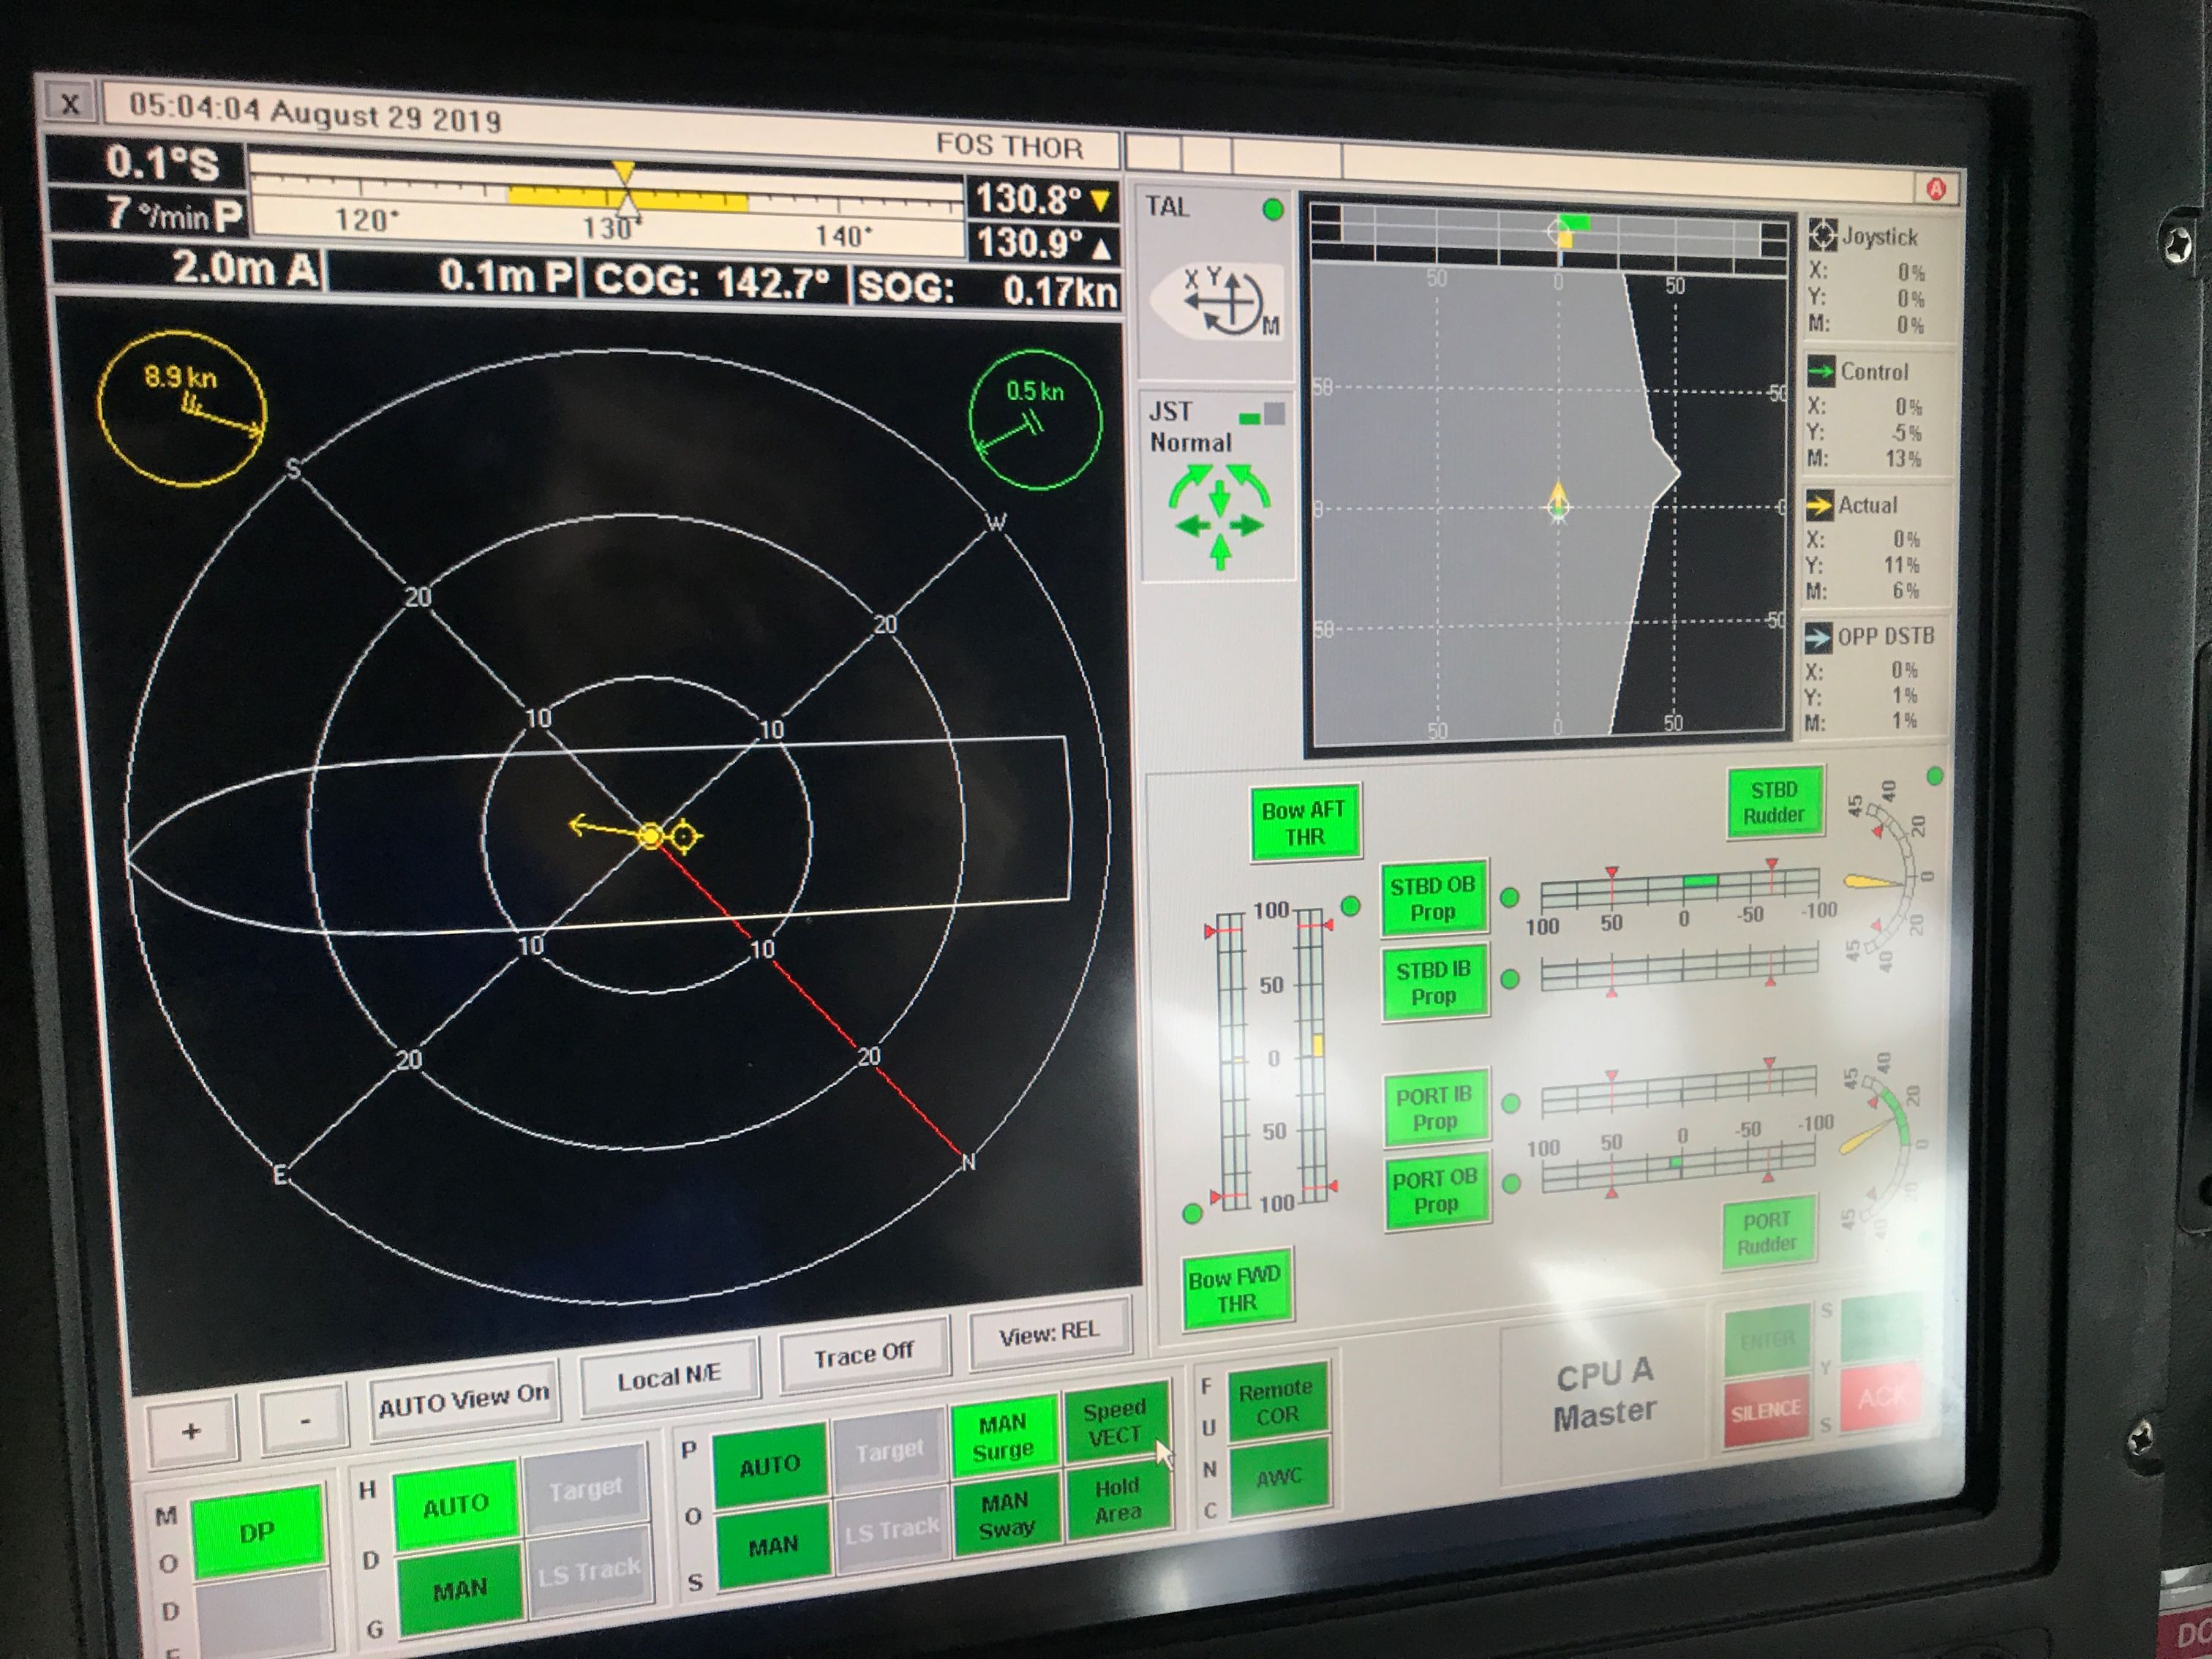Click the ENTER button
The image size is (2212, 1659).
[1767, 1339]
